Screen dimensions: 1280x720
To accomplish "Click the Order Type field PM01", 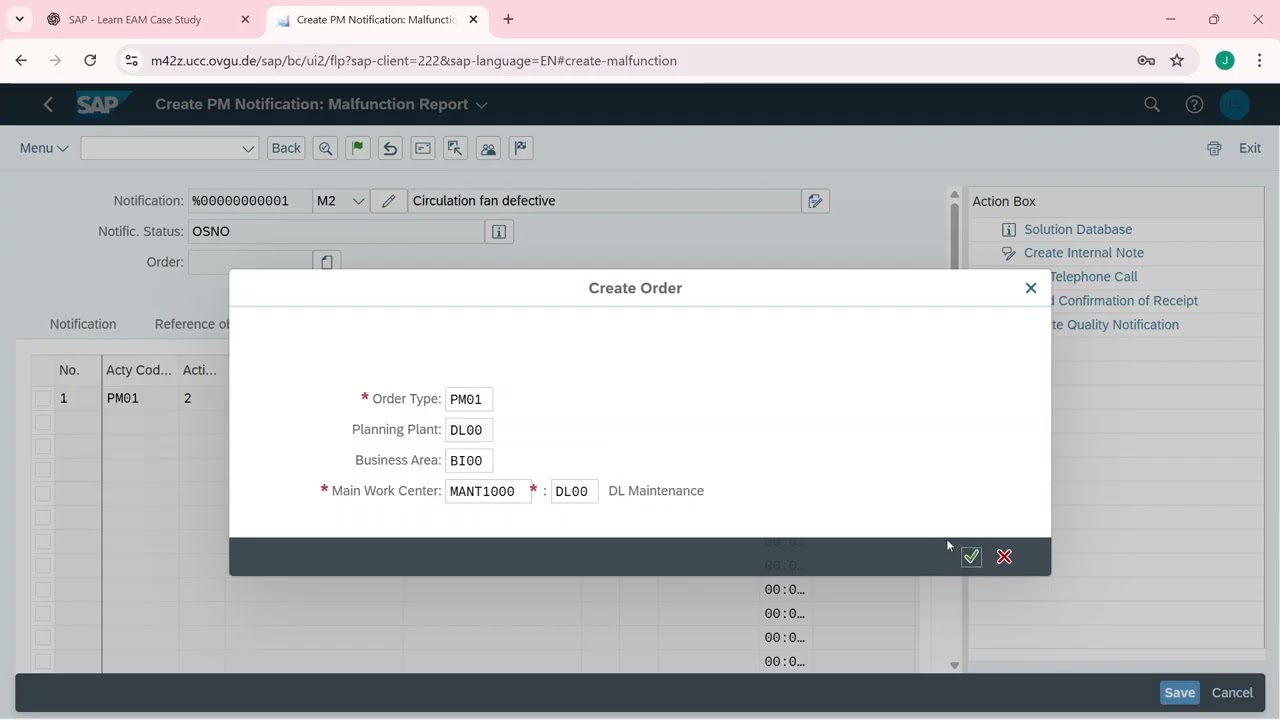I will coord(469,399).
